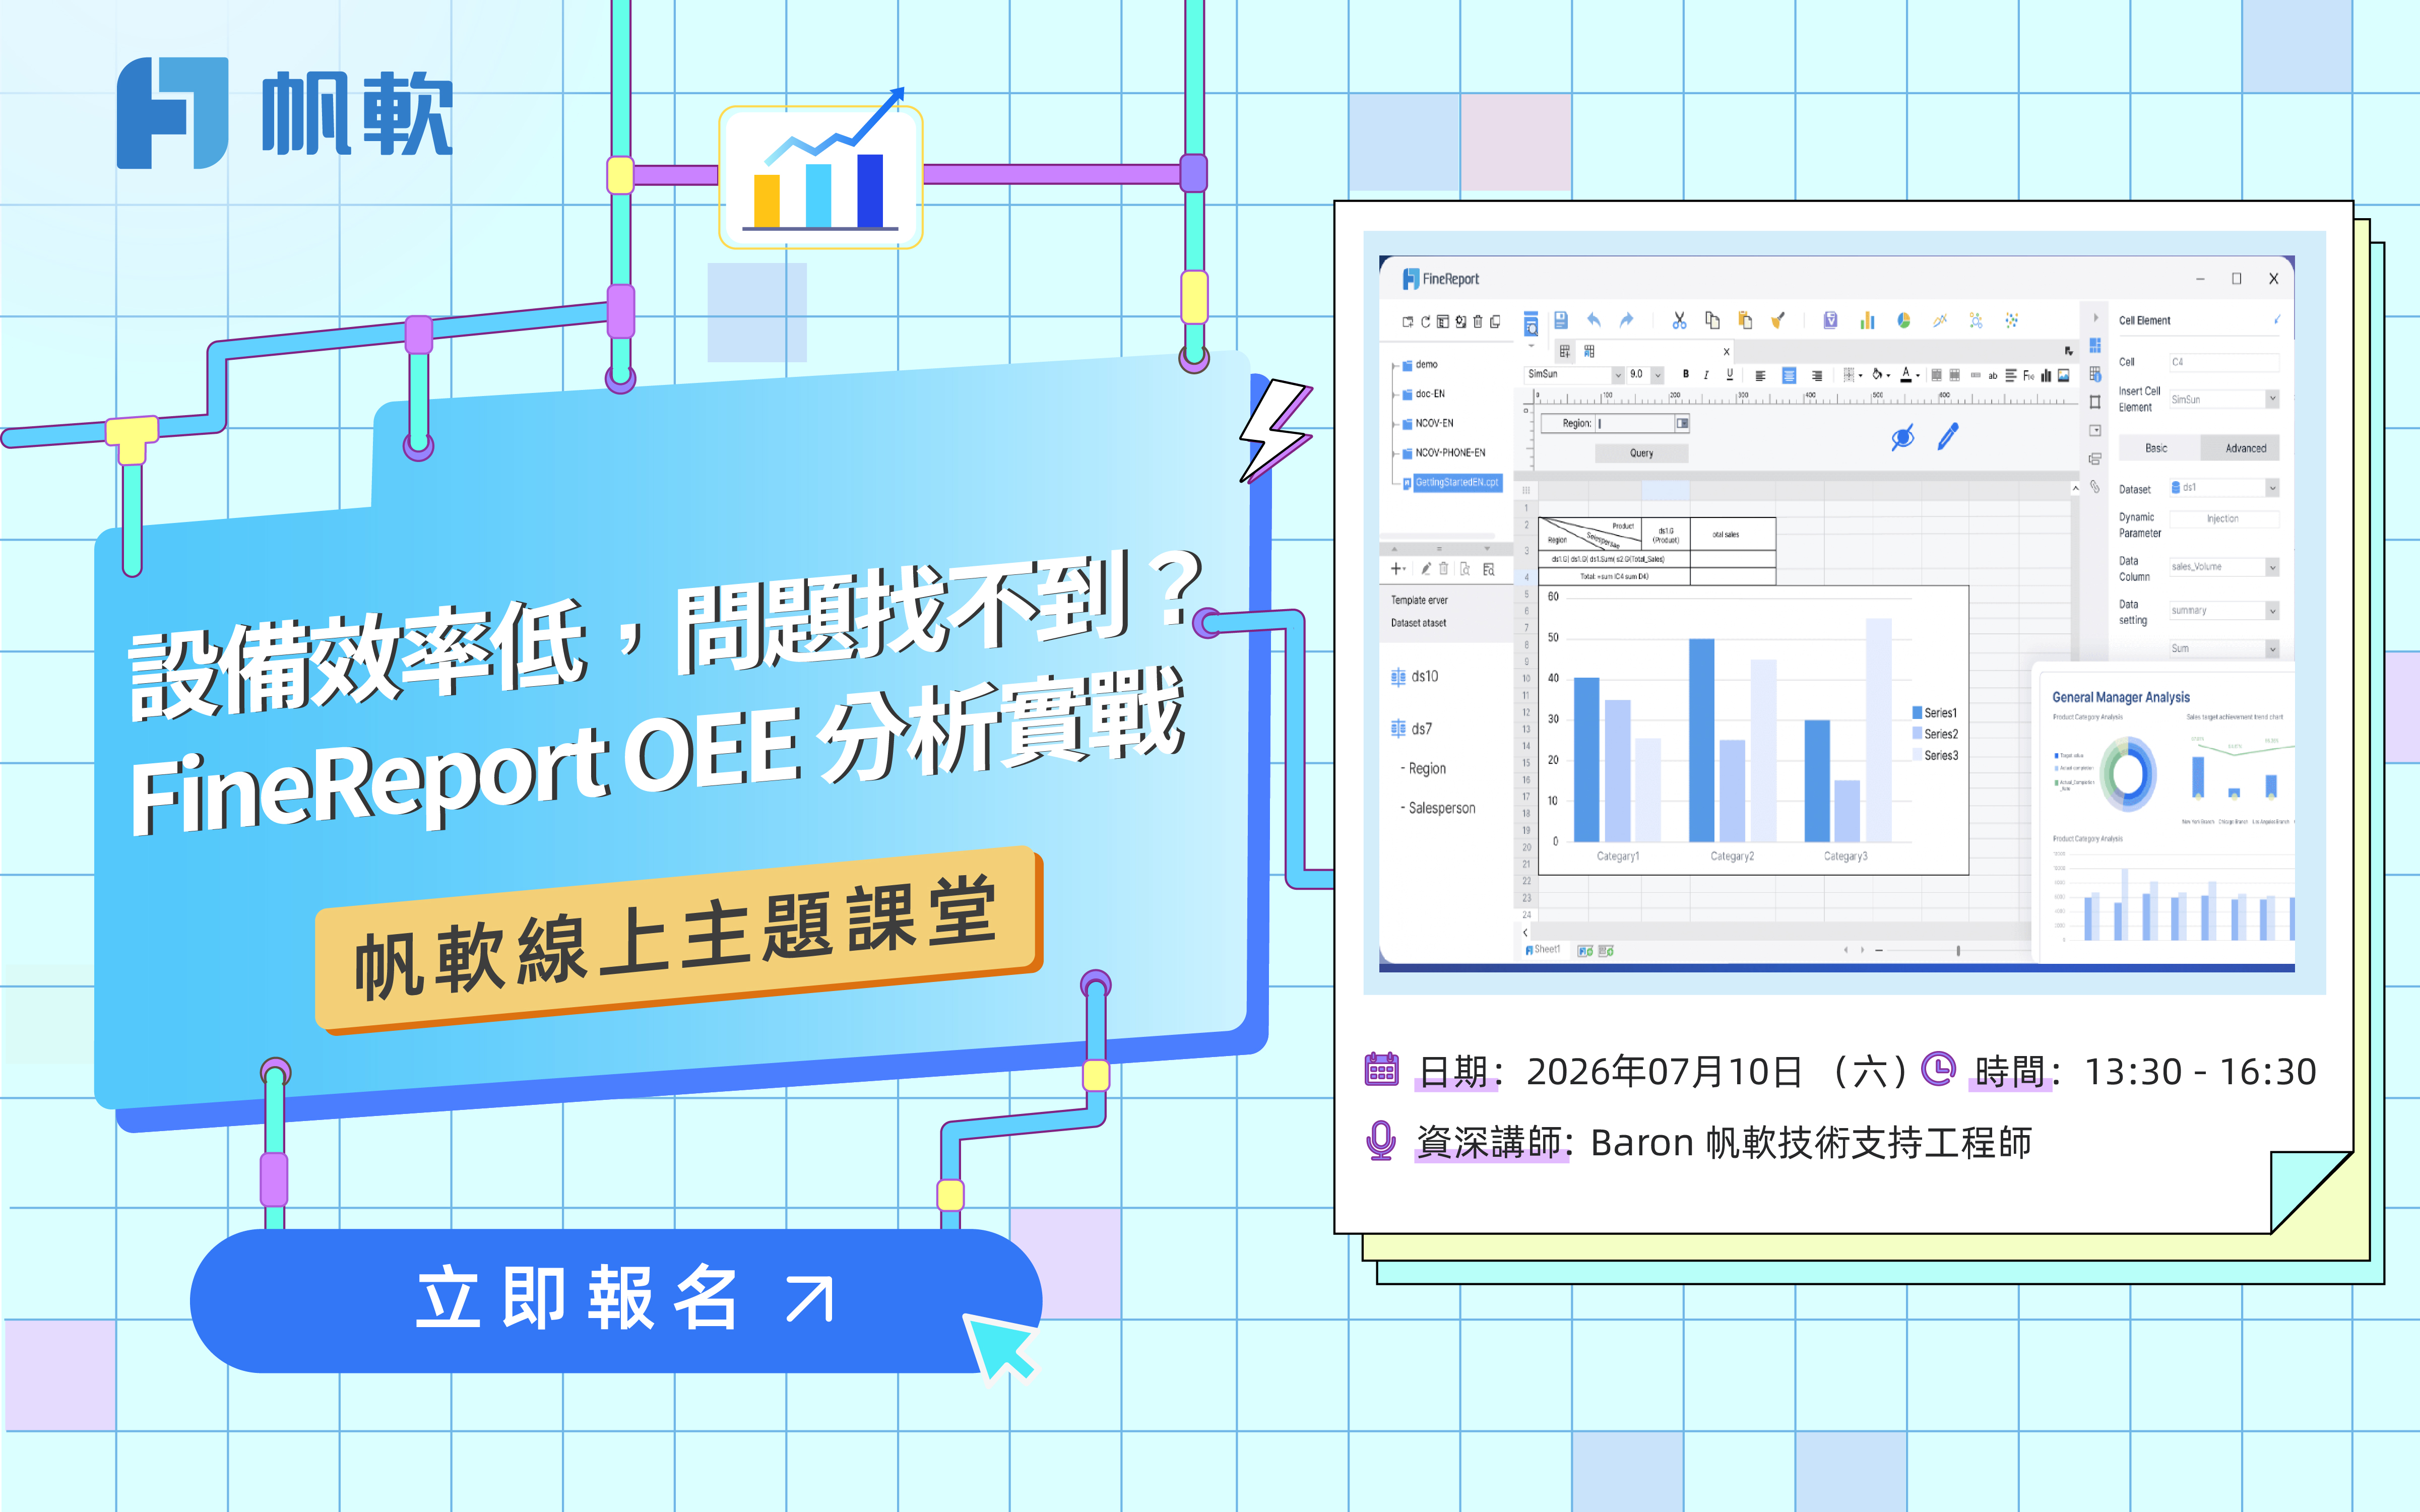2420x1512 pixels.
Task: Toggle Bold formatting
Action: (x=1686, y=375)
